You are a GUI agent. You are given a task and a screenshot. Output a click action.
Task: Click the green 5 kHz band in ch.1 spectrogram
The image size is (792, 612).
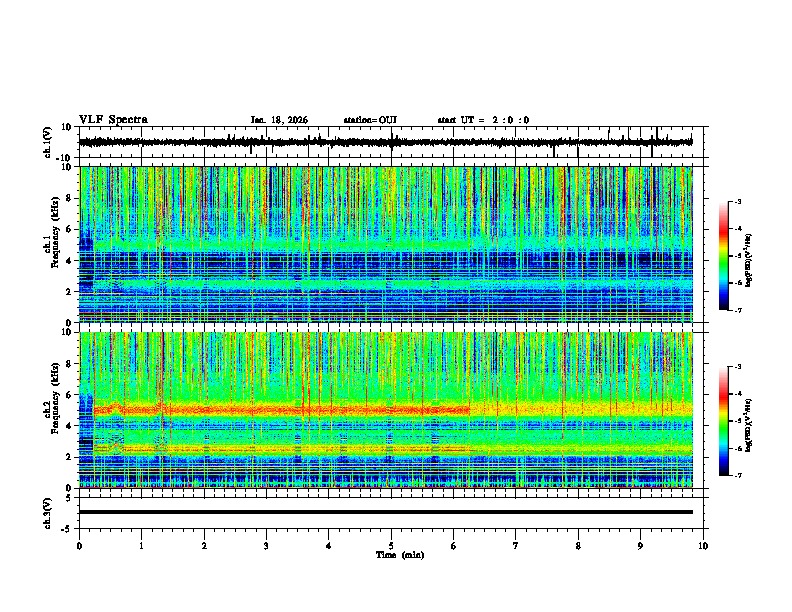(283, 245)
